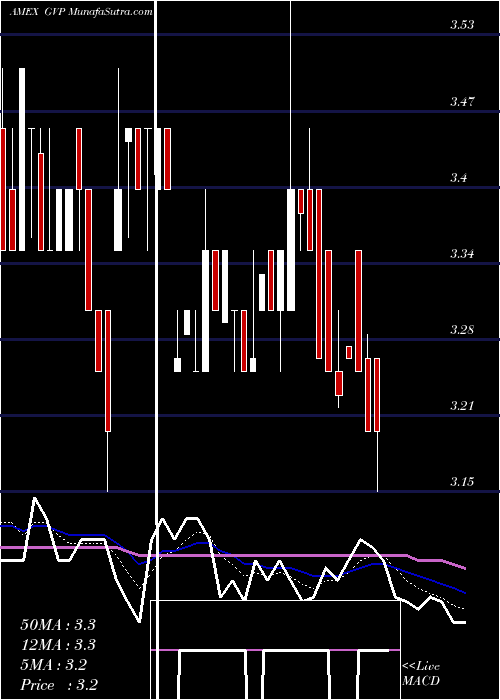This screenshot has width=500, height=700.
Task: Click the 3.21 price axis label
Action: [x=462, y=406]
